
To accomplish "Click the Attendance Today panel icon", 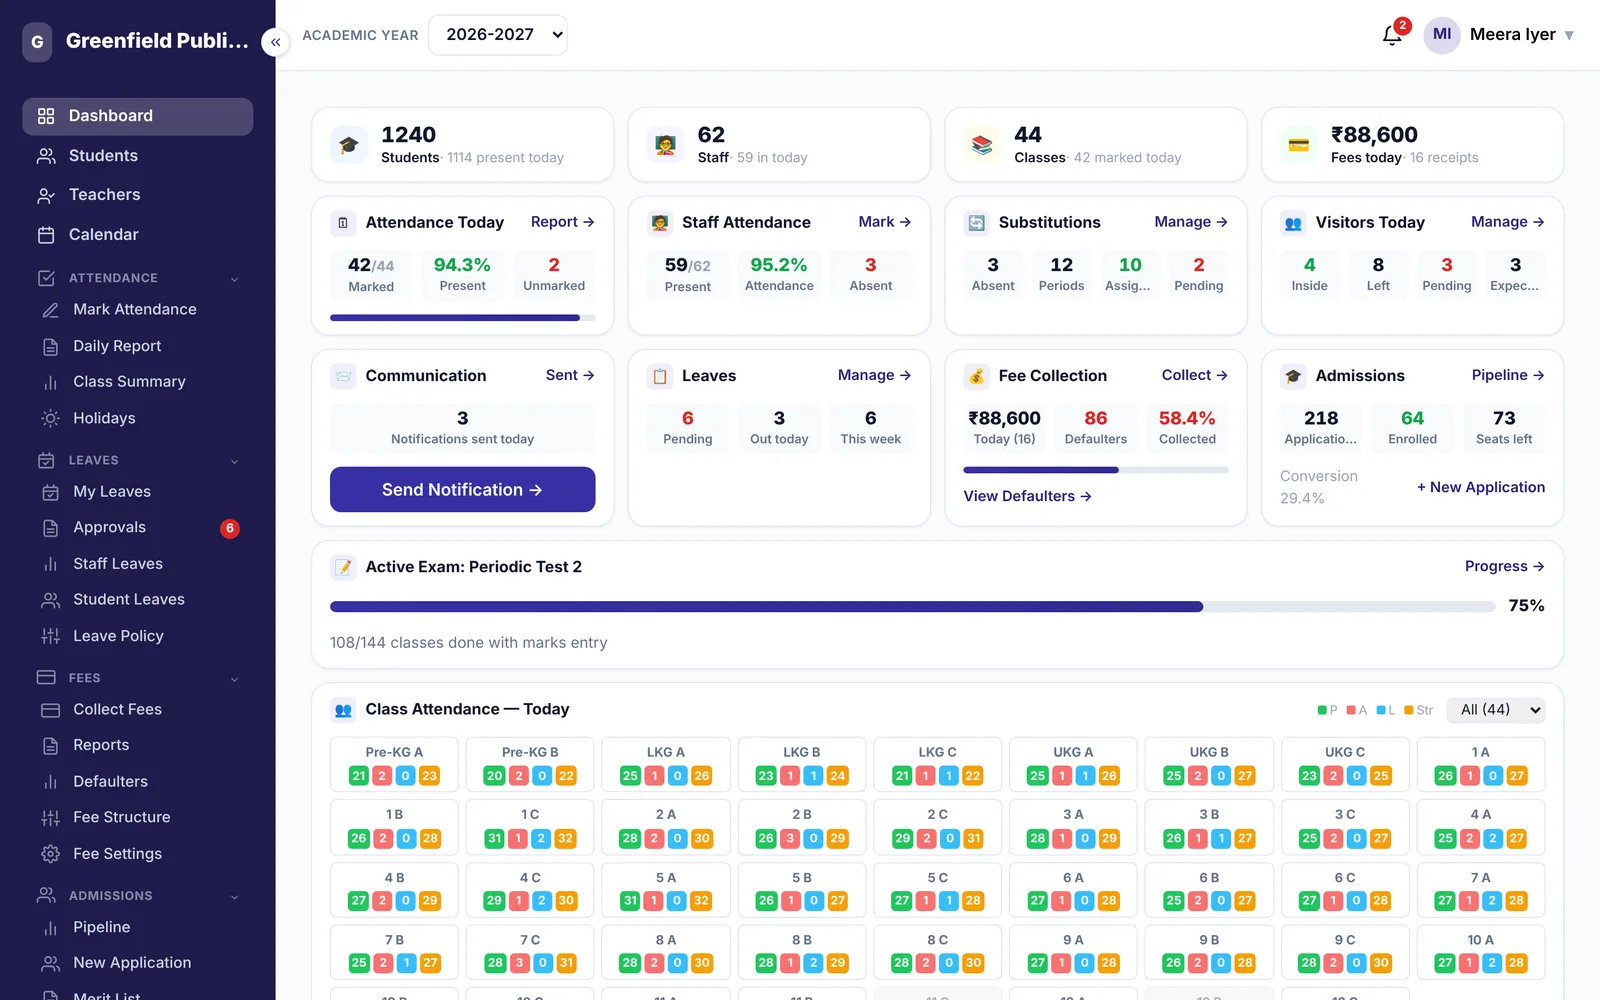I will tap(343, 223).
